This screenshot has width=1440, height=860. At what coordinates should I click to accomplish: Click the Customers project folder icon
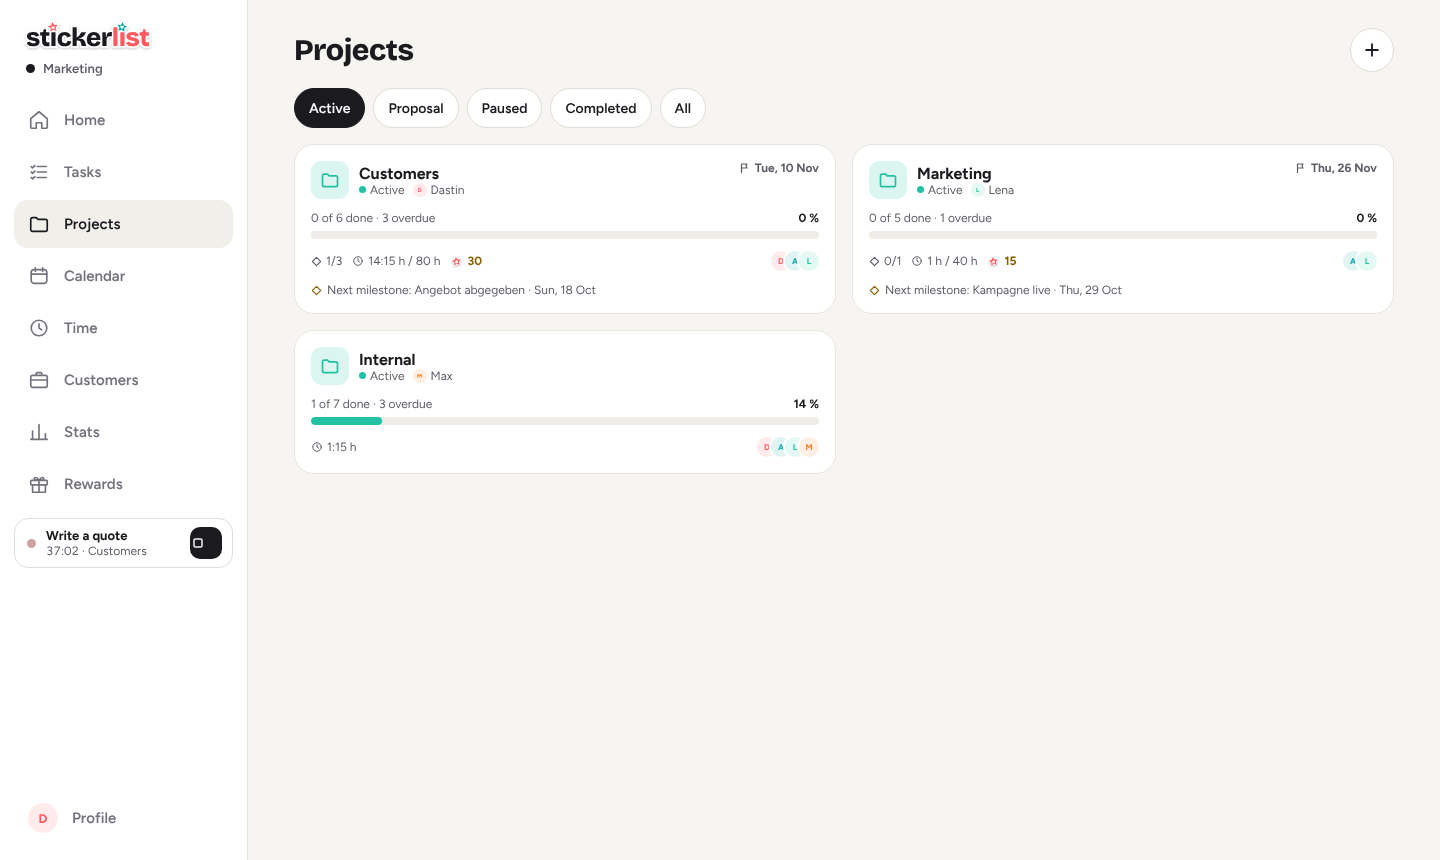click(x=330, y=180)
